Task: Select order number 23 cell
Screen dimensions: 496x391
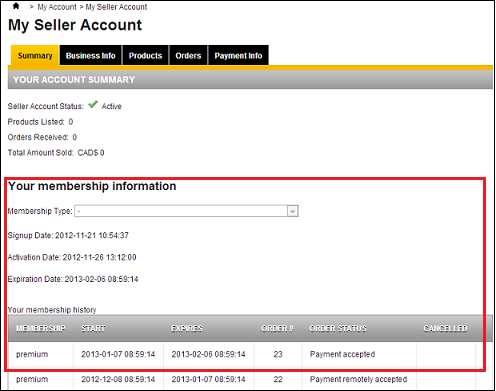Action: coord(278,354)
